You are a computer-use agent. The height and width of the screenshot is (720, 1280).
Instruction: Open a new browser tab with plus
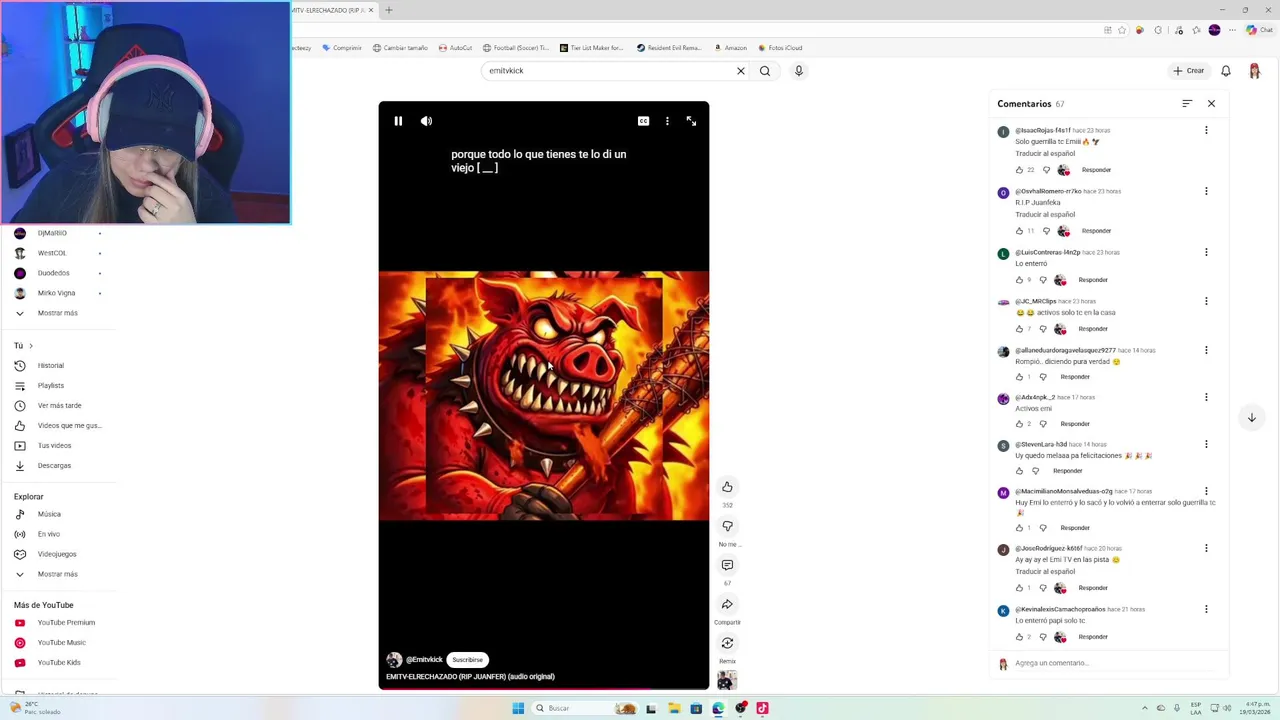click(389, 10)
